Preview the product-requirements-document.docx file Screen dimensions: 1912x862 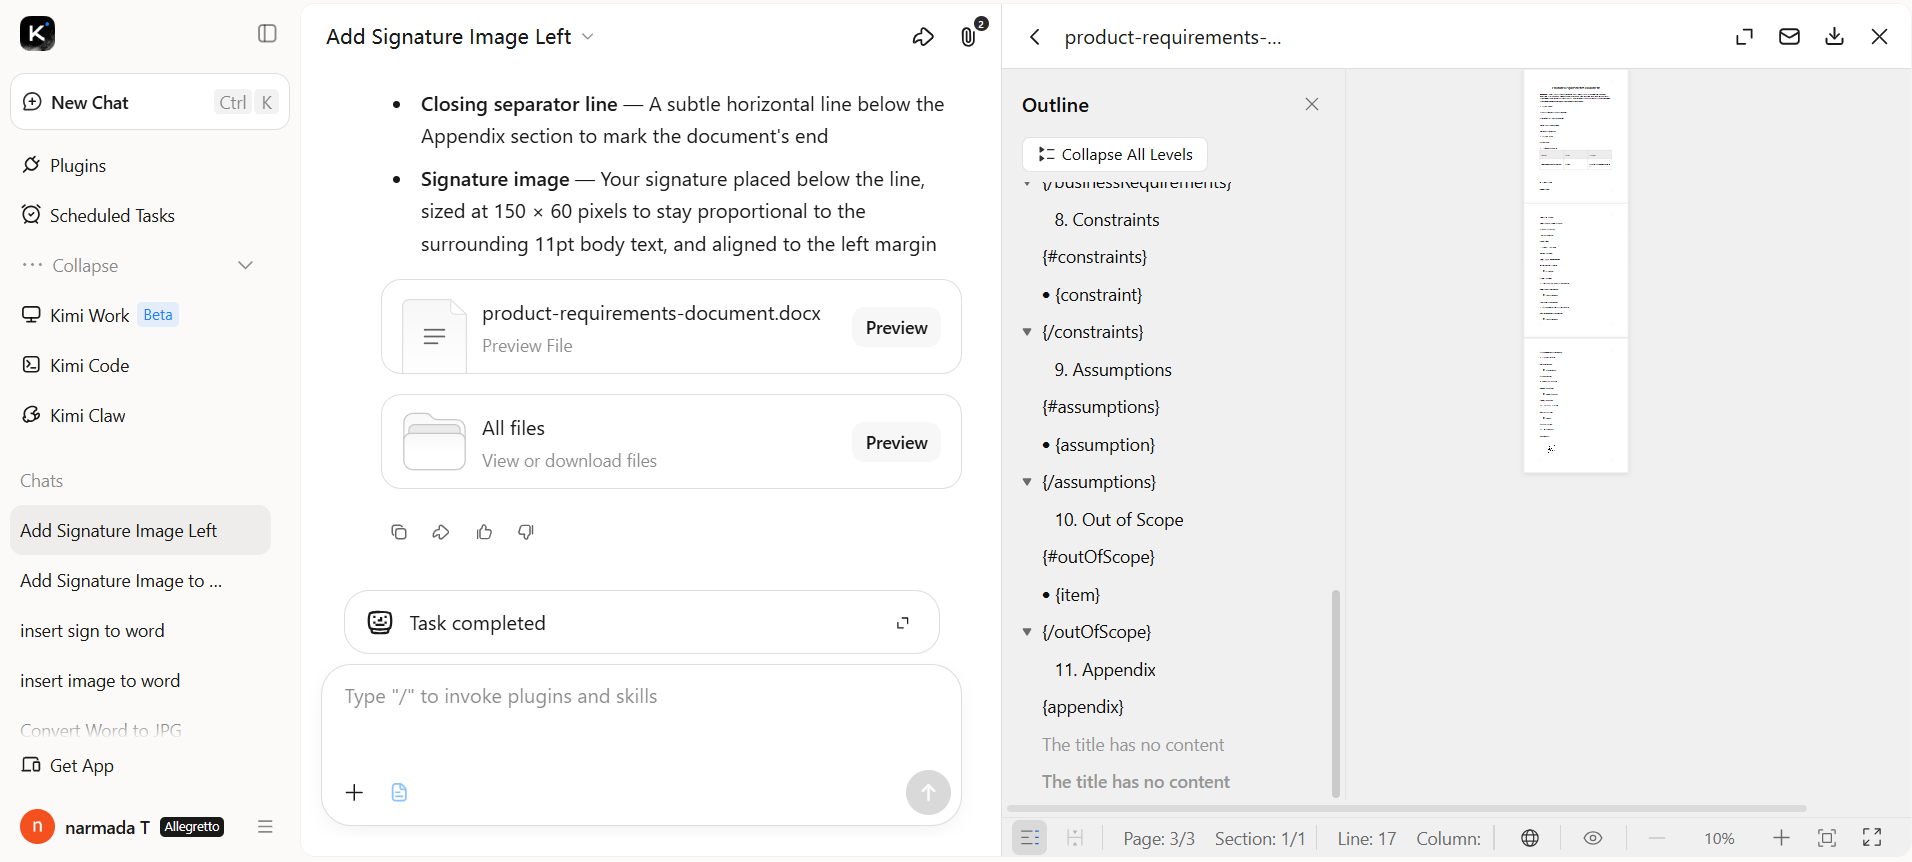pyautogui.click(x=896, y=328)
